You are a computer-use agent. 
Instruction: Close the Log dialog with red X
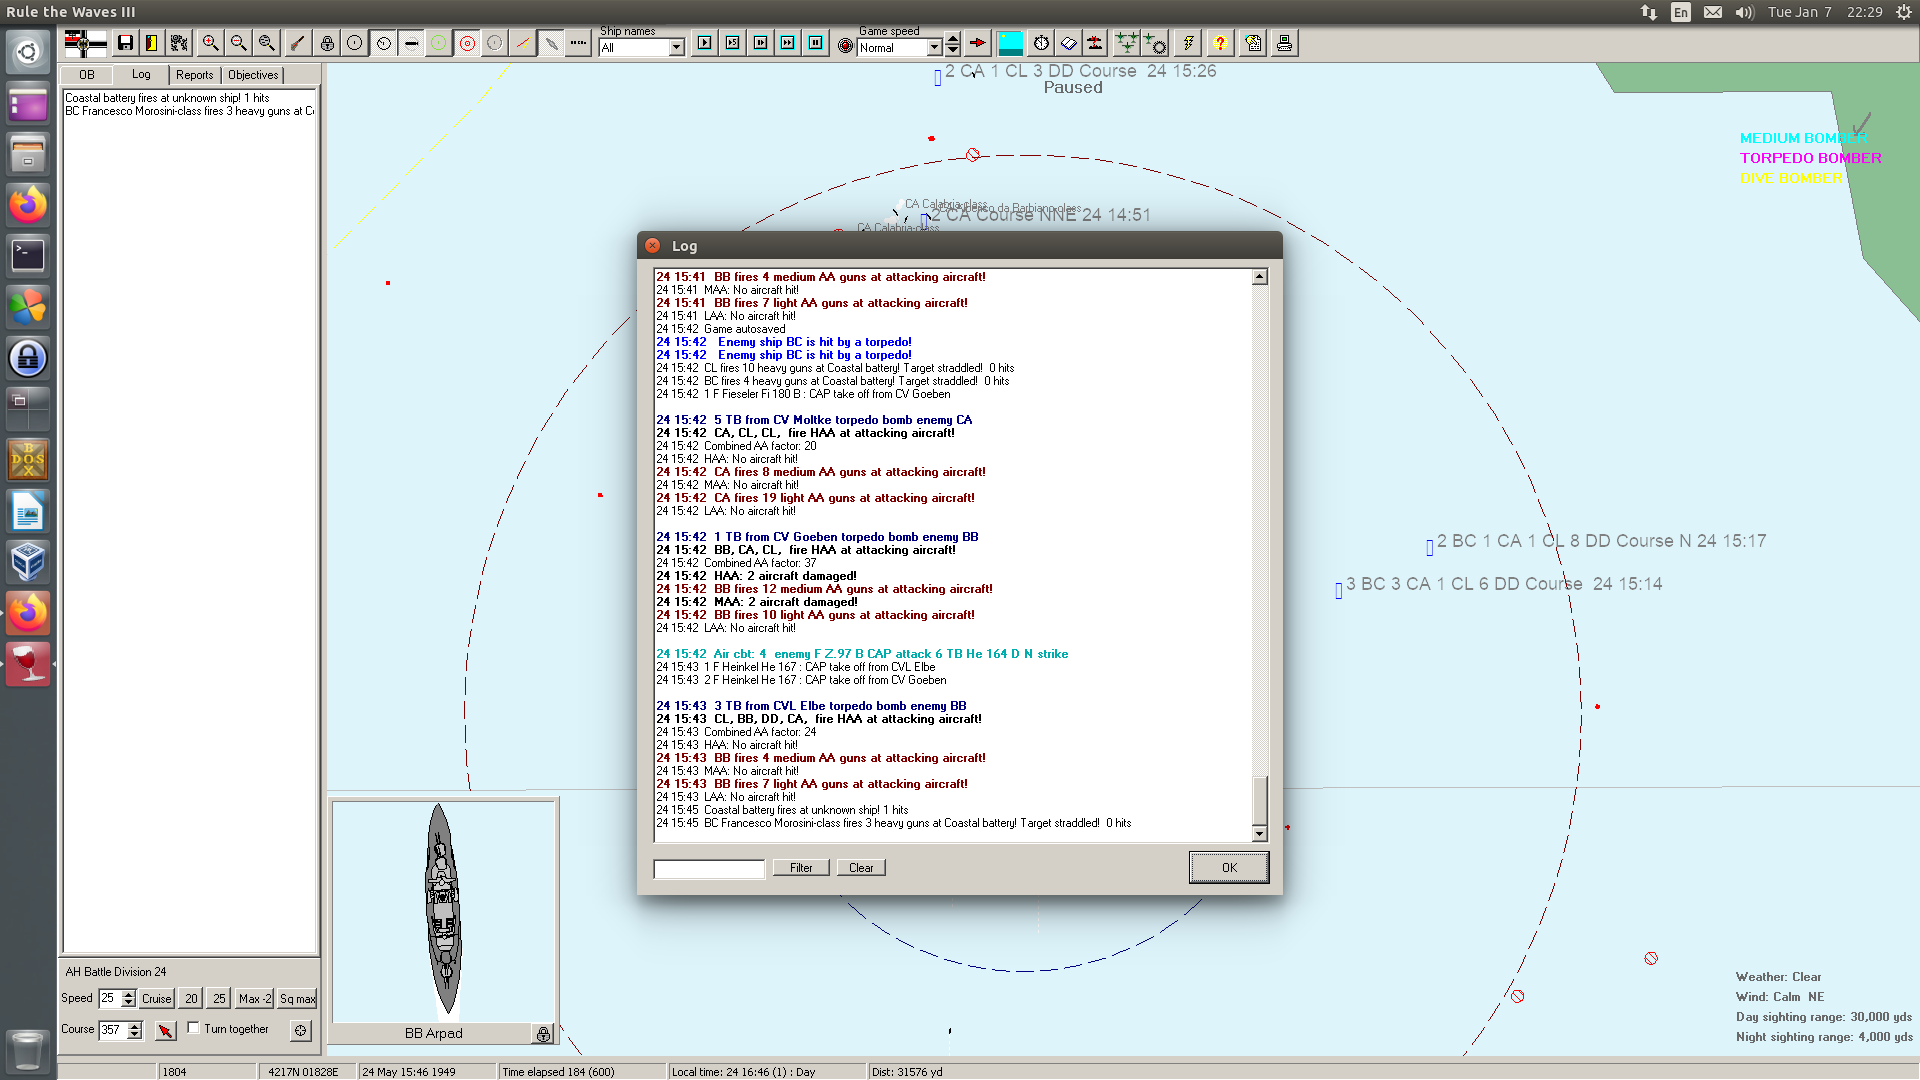653,246
